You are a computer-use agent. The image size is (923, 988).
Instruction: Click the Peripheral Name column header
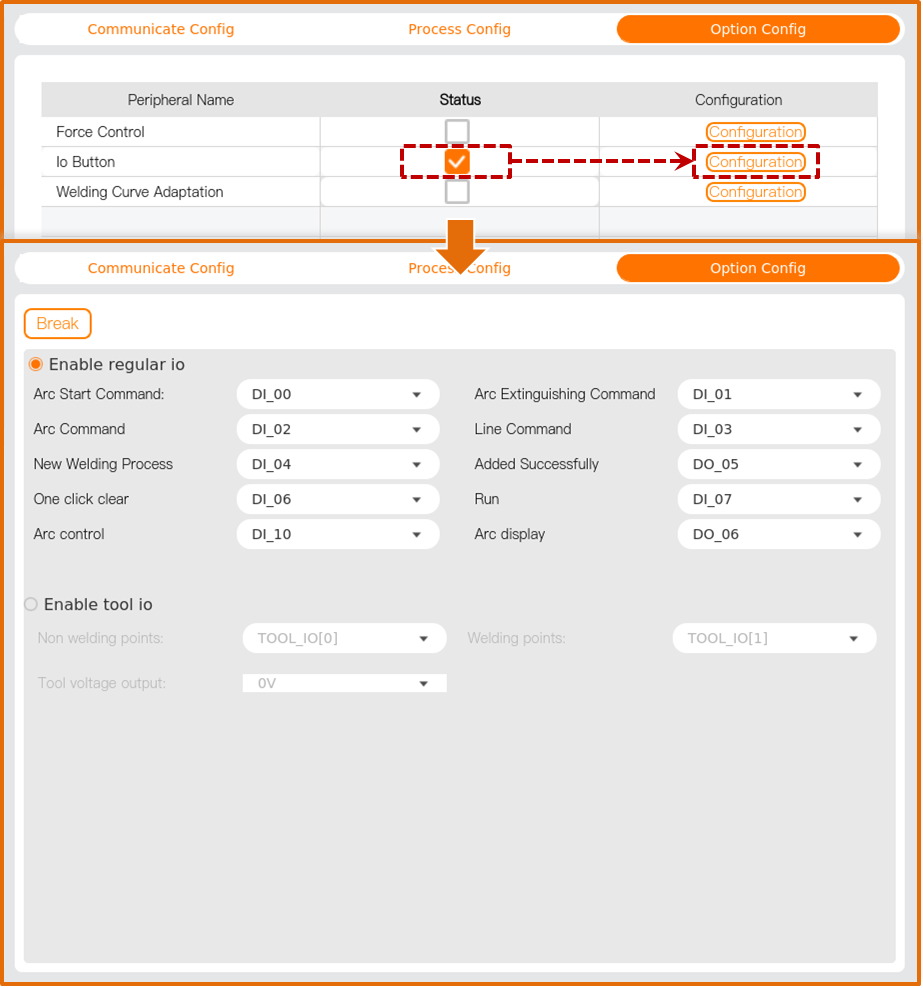181,100
